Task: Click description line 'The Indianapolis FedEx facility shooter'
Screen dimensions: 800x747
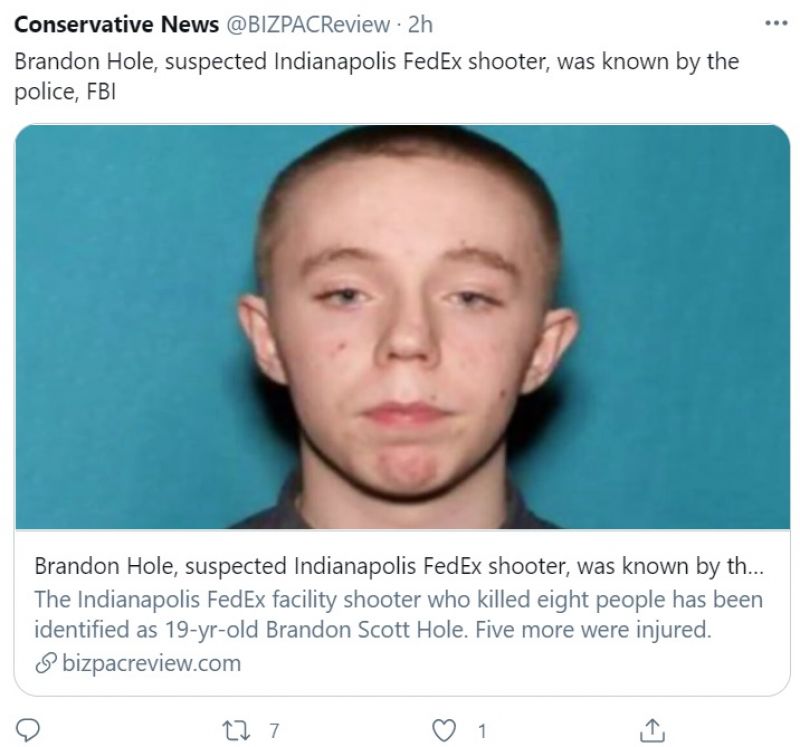Action: coord(398,600)
